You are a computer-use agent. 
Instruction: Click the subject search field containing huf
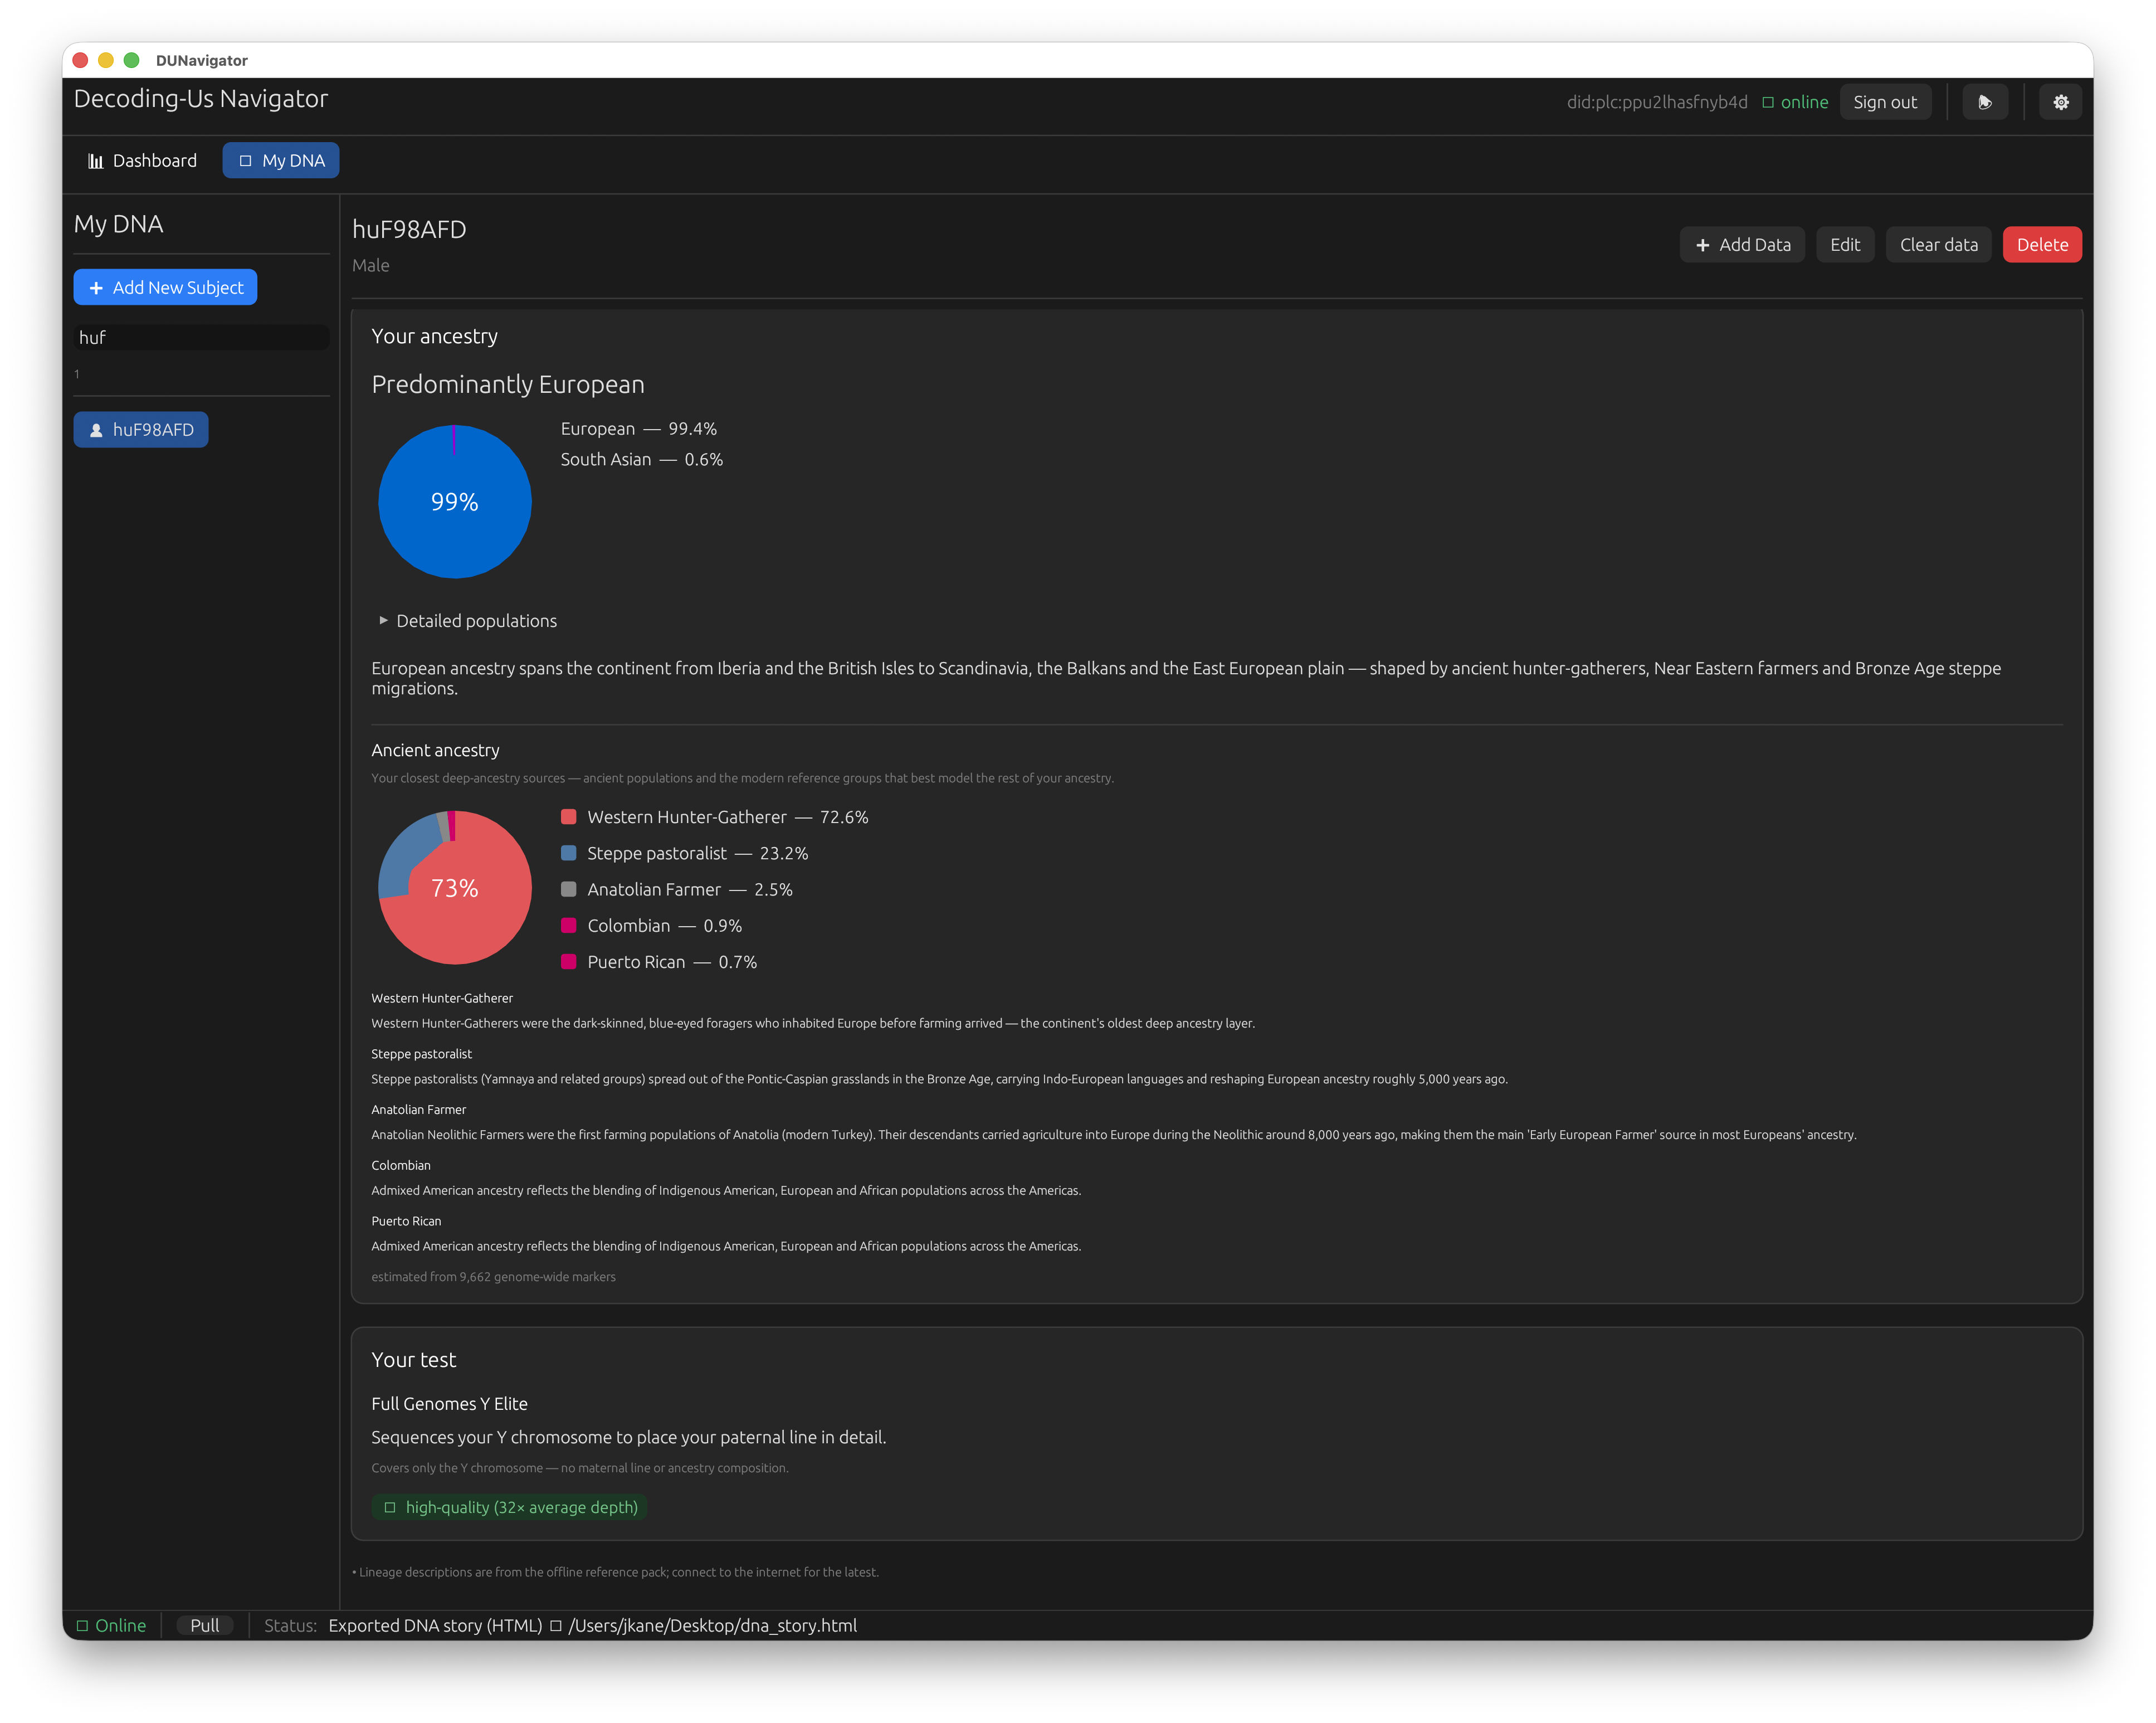coord(201,338)
